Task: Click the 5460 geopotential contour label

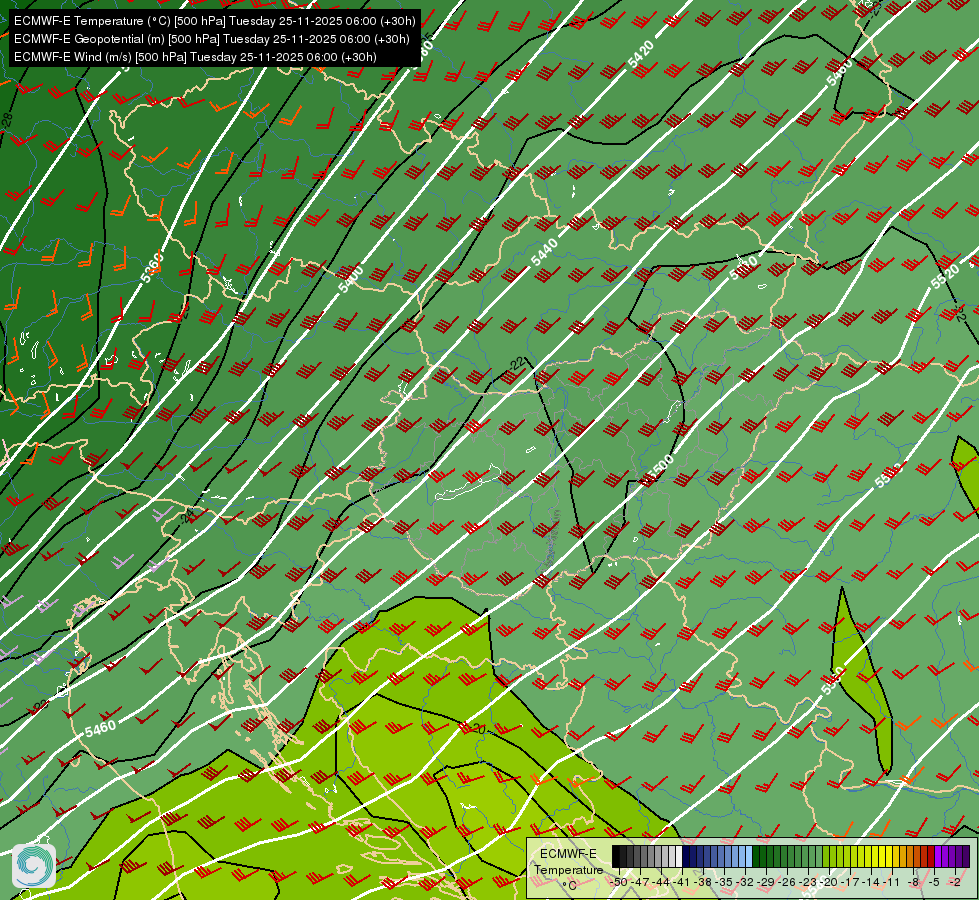Action: [101, 728]
